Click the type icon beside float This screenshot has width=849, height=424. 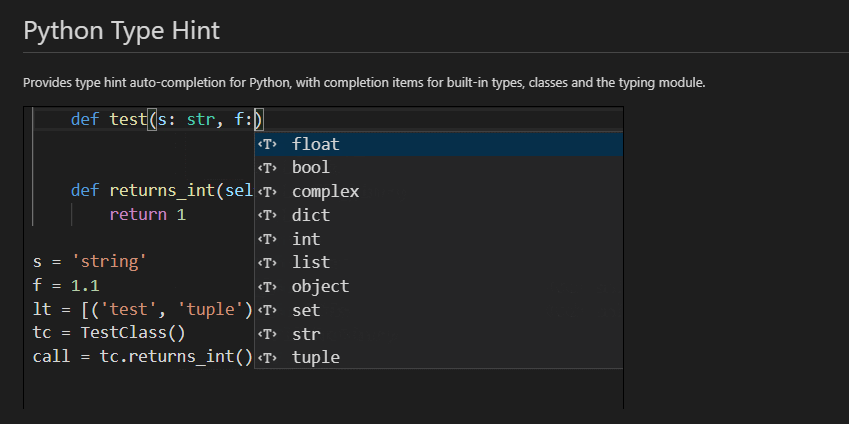[267, 144]
